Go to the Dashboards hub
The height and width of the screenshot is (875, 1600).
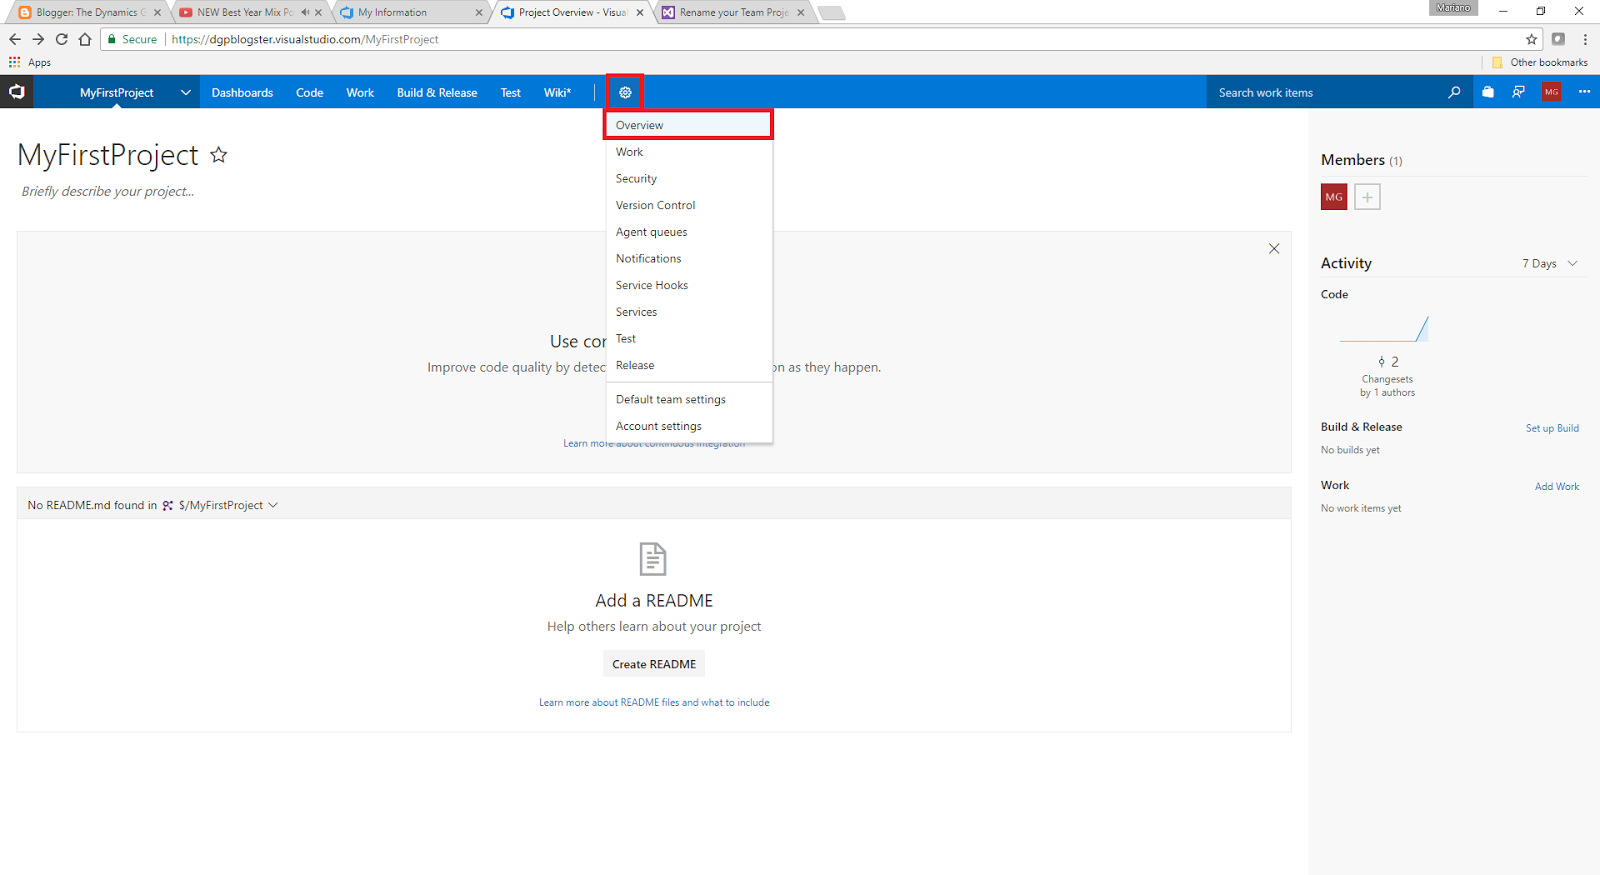242,92
